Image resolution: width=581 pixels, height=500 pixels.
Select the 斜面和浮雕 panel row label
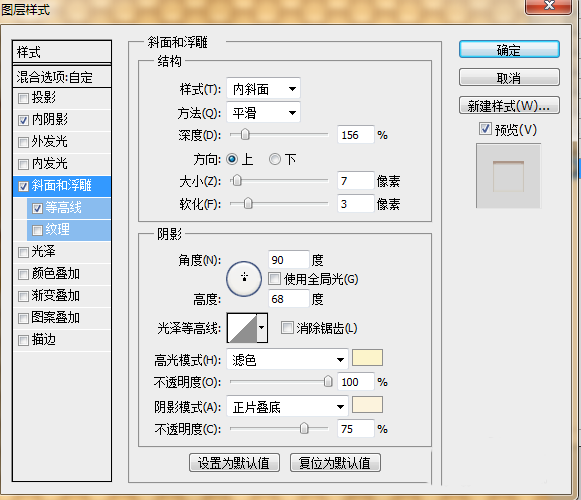[62, 185]
